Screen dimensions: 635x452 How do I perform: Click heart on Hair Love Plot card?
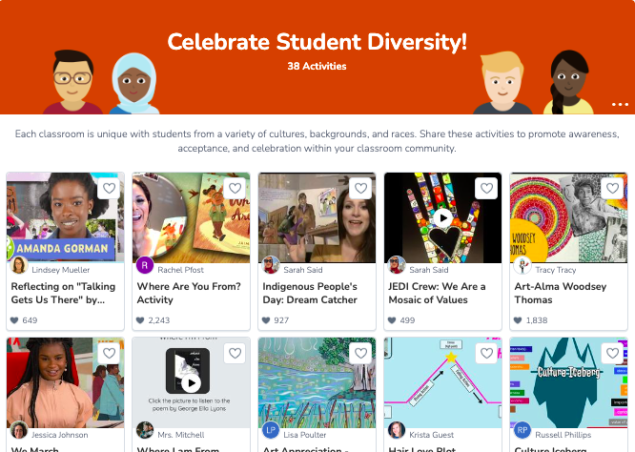(486, 353)
